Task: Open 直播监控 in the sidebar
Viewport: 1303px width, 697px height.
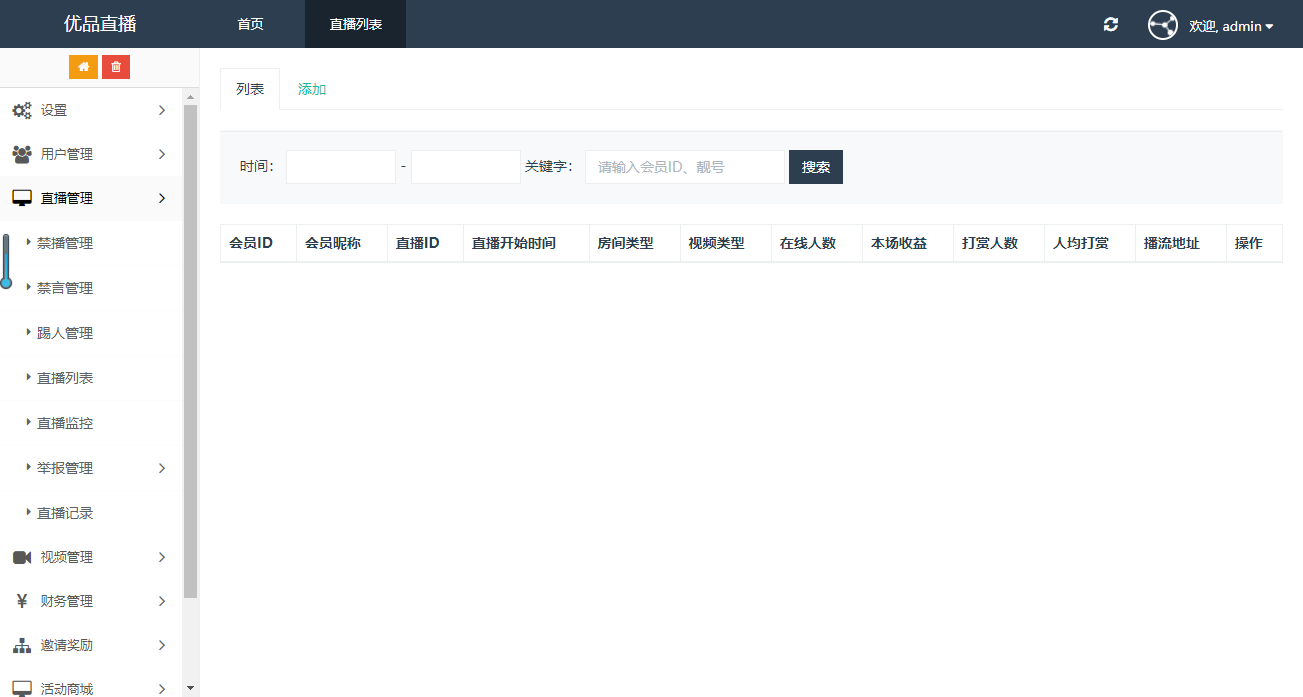Action: (x=65, y=423)
